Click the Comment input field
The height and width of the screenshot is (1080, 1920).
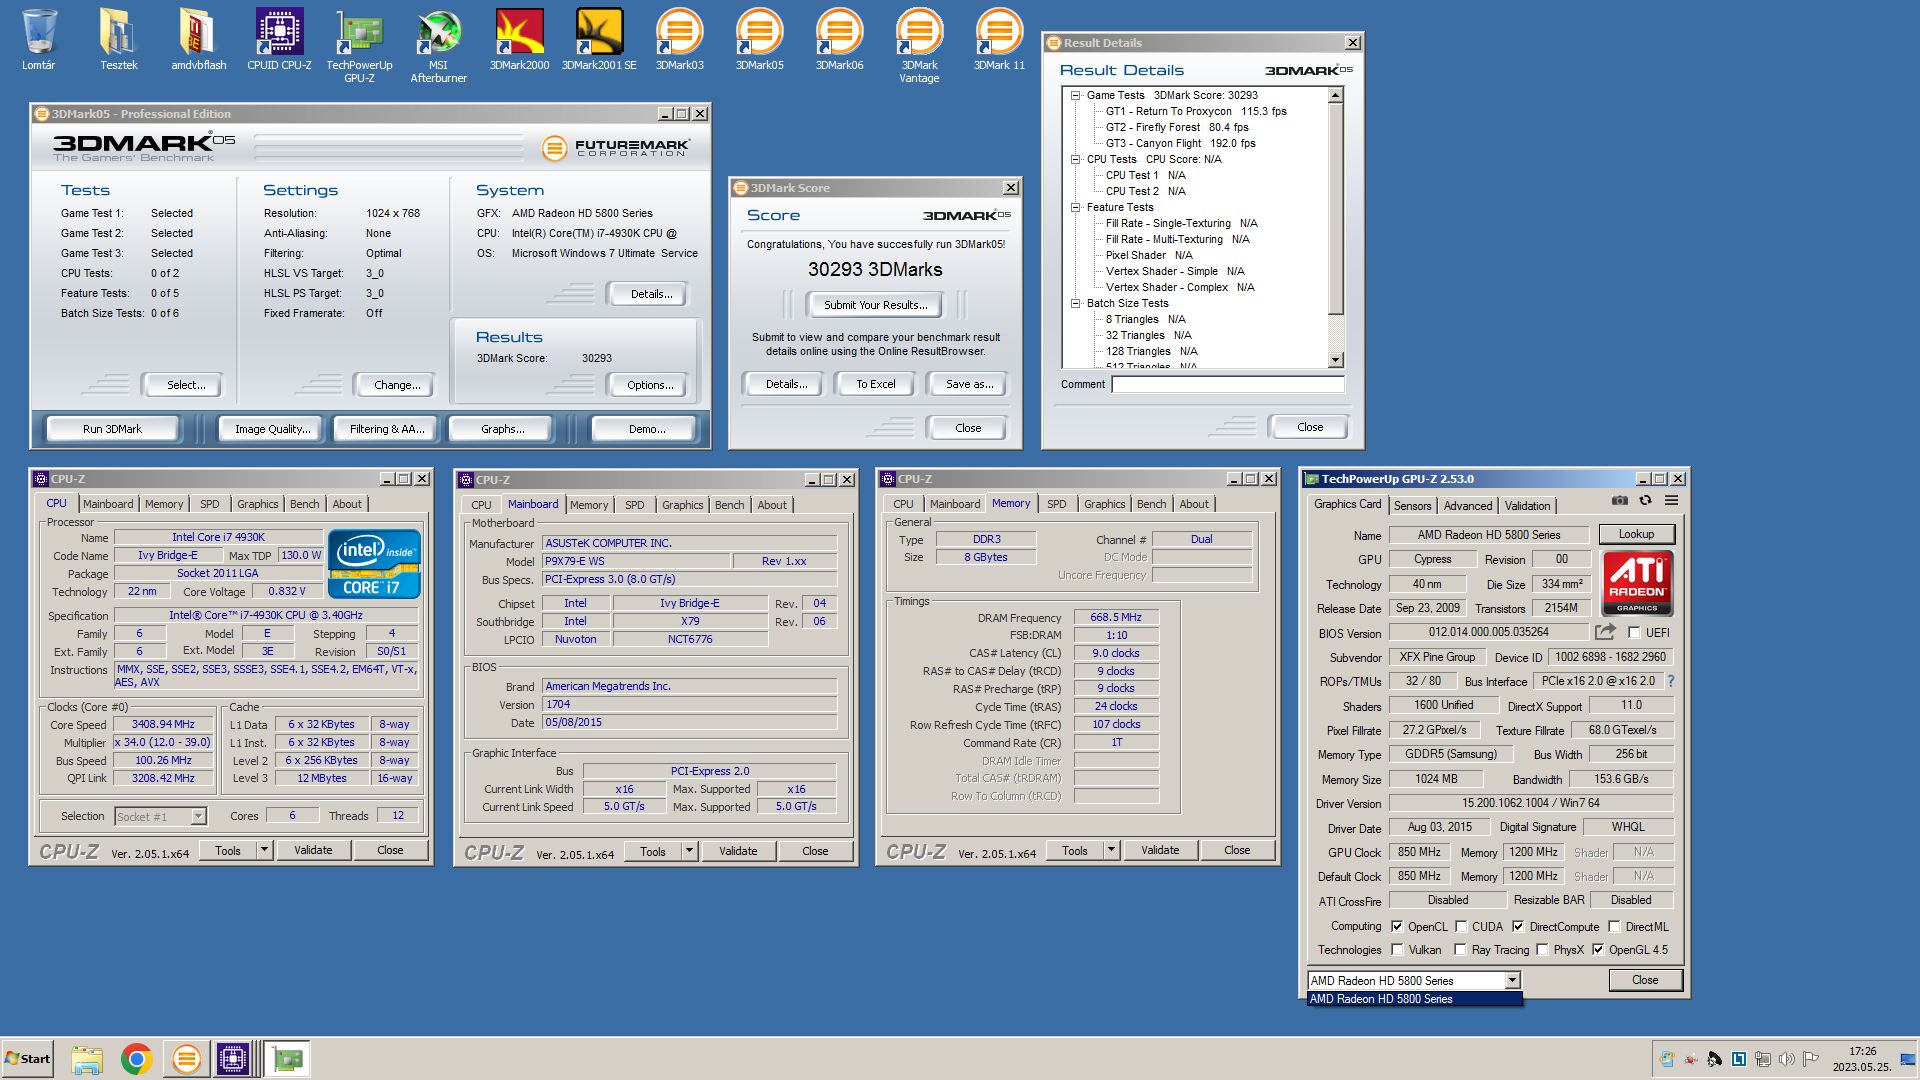(x=1227, y=384)
